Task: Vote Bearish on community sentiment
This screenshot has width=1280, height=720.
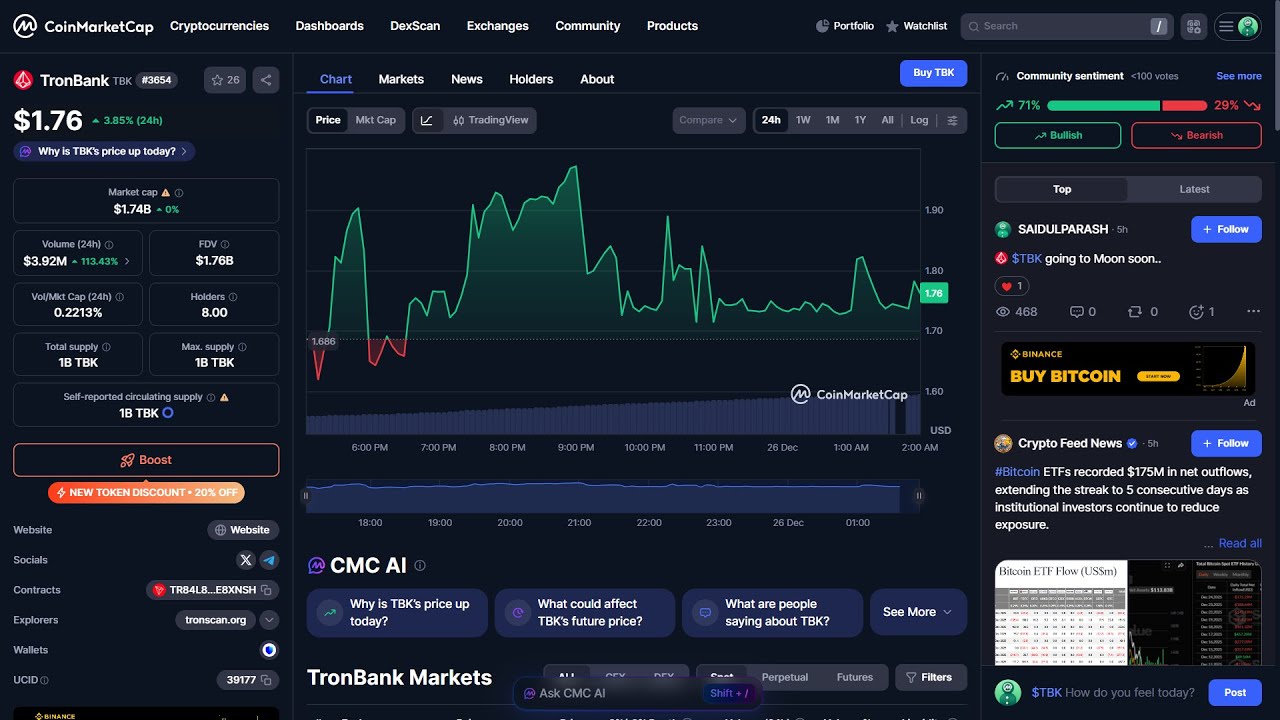Action: (x=1196, y=135)
